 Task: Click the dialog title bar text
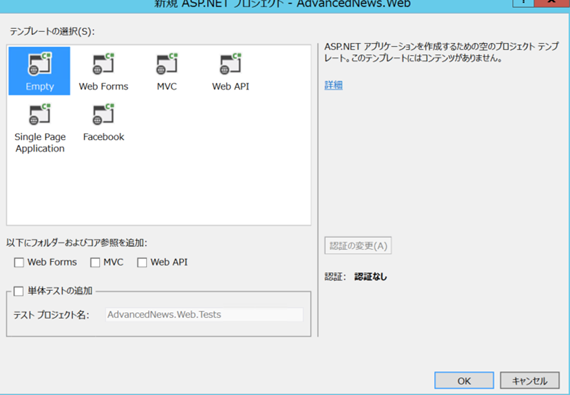[283, 4]
